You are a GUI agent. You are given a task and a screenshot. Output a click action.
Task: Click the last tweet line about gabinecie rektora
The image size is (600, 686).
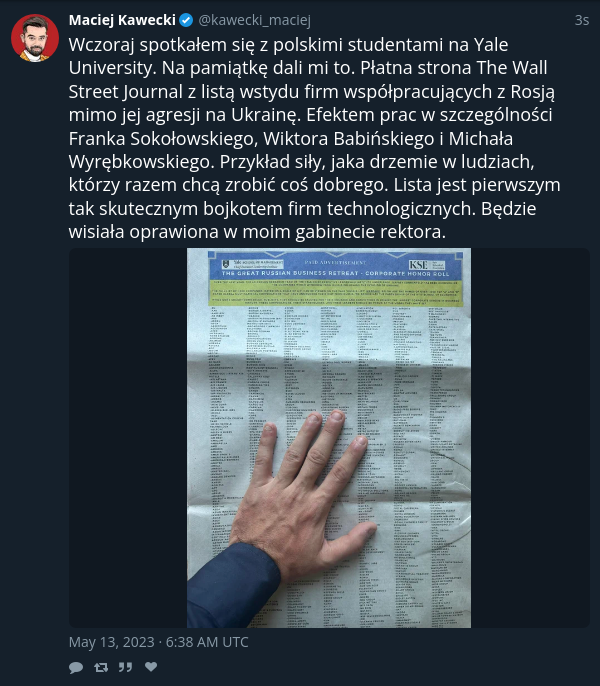tap(257, 232)
